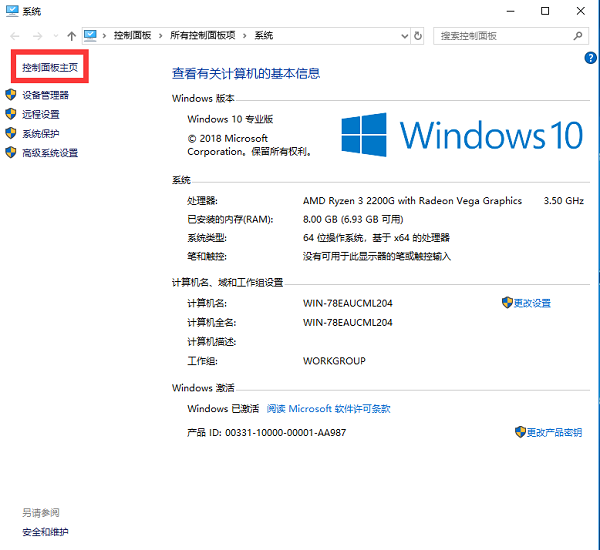Image resolution: width=600 pixels, height=550 pixels.
Task: Expand the chevron after 所有控制面板项 in breadcrumb
Action: [x=246, y=35]
